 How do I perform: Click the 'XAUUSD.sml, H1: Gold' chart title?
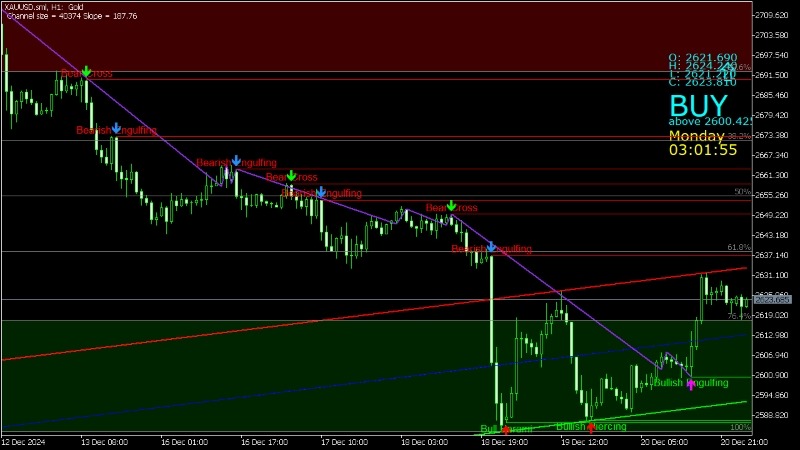point(43,7)
